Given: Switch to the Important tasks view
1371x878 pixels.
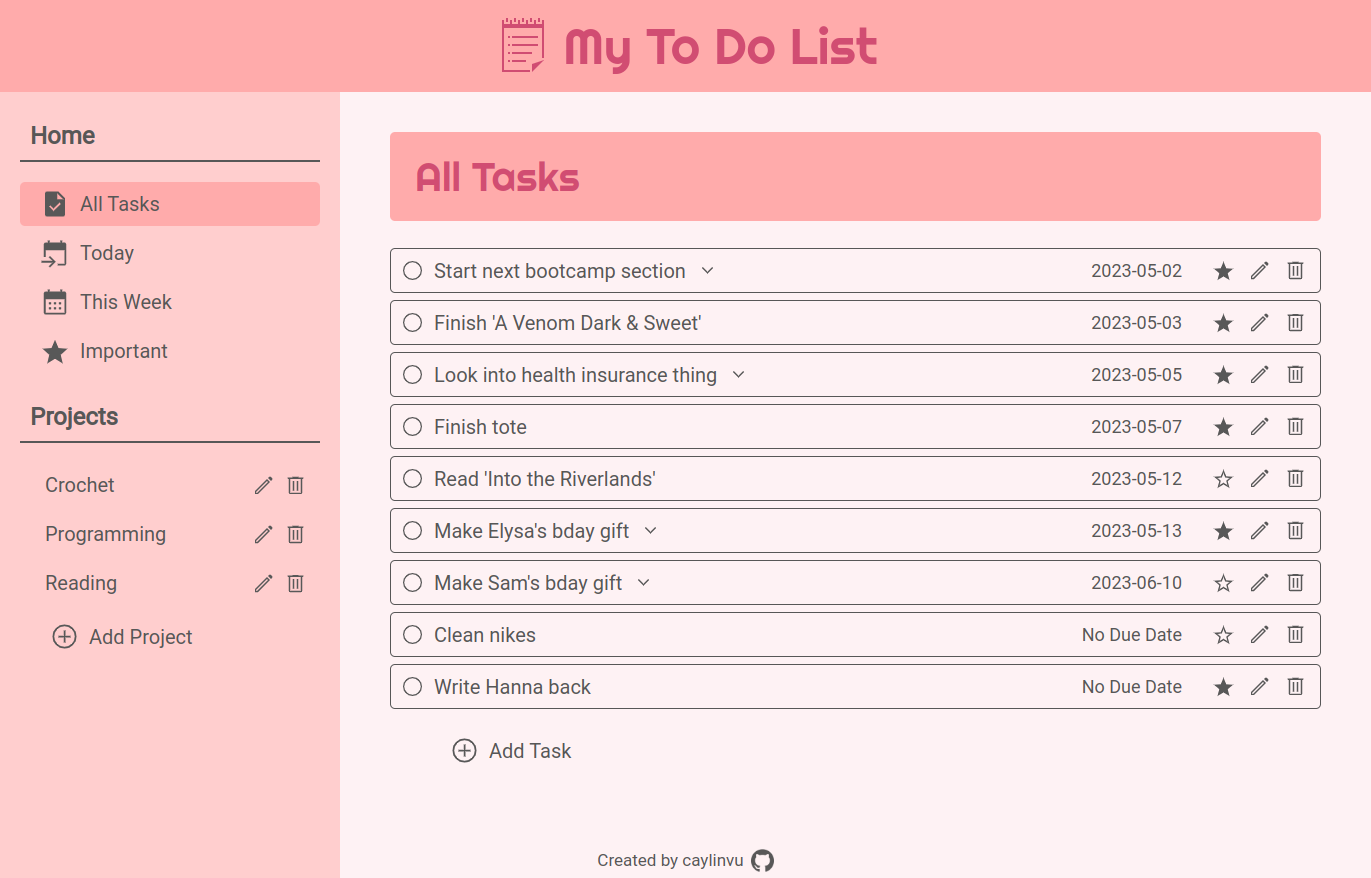Looking at the screenshot, I should 123,351.
